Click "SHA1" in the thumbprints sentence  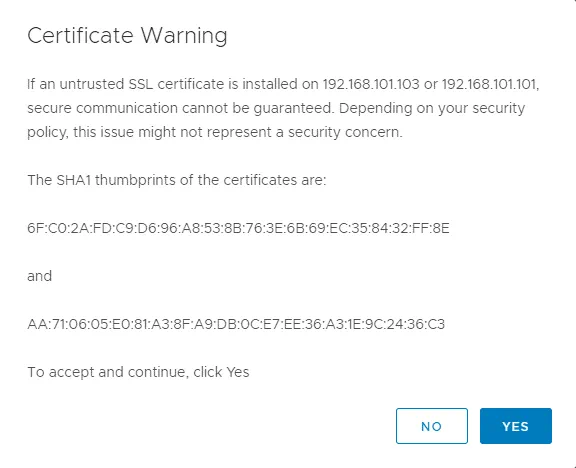tap(73, 180)
